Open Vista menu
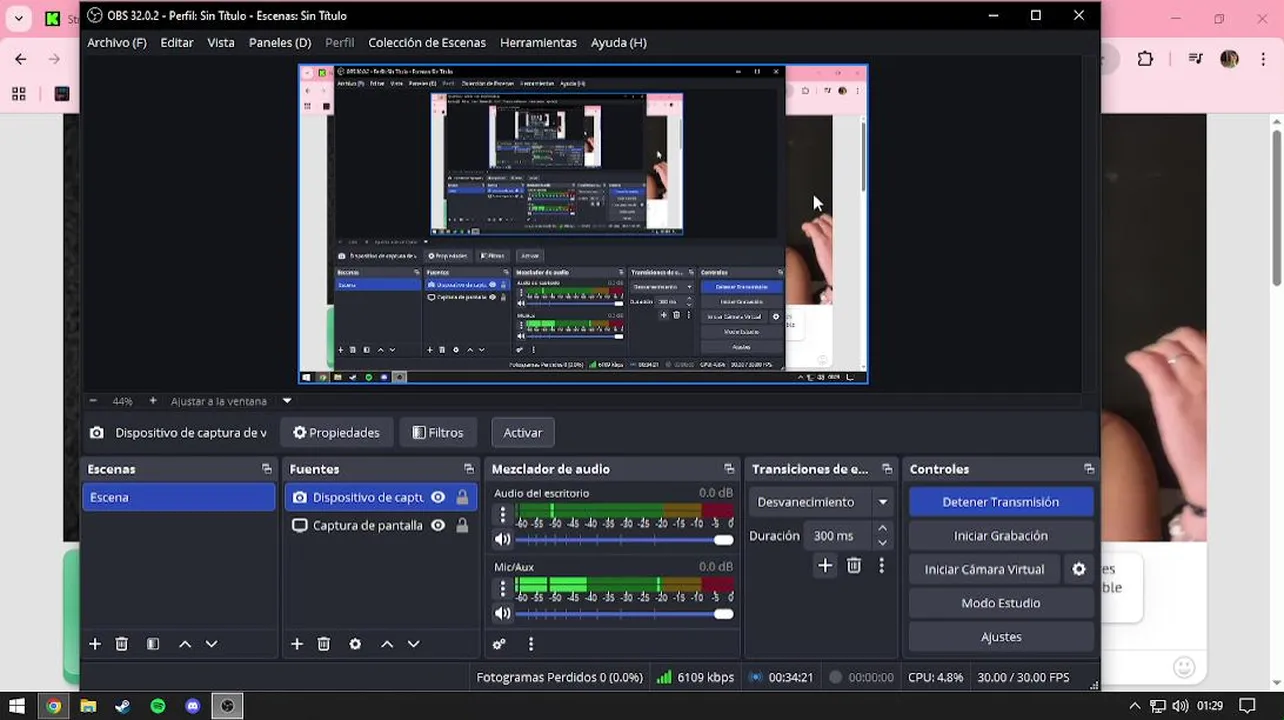 (x=221, y=42)
